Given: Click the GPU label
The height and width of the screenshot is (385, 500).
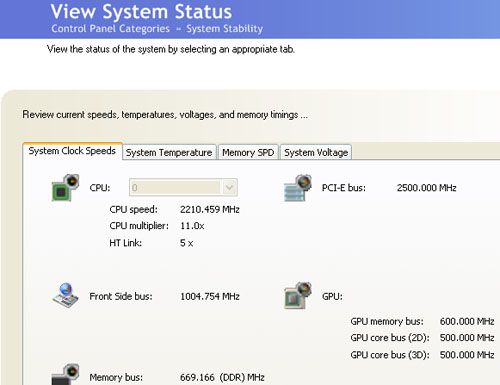Looking at the screenshot, I should tap(332, 296).
